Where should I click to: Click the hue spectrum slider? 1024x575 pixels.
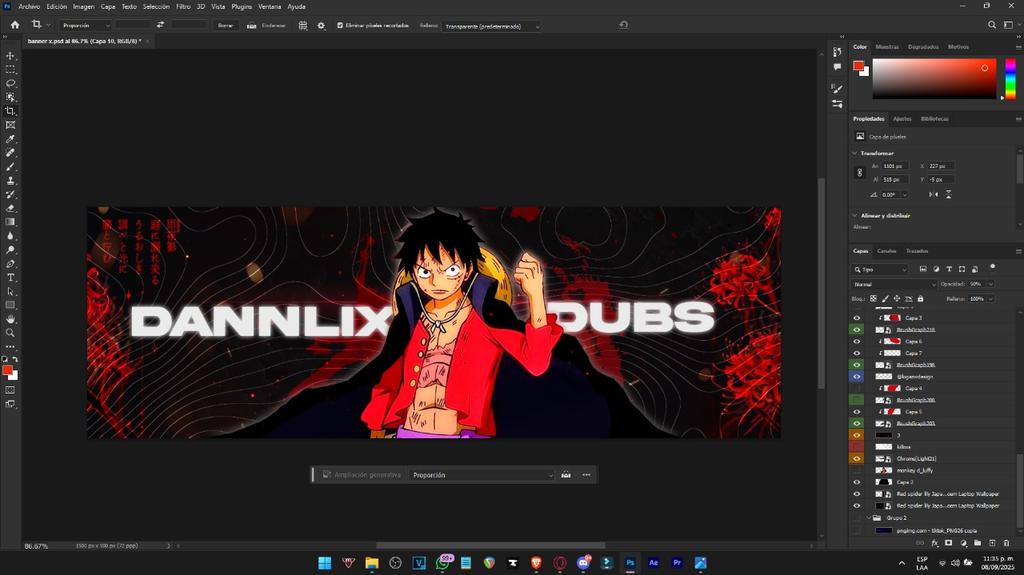pyautogui.click(x=1010, y=78)
